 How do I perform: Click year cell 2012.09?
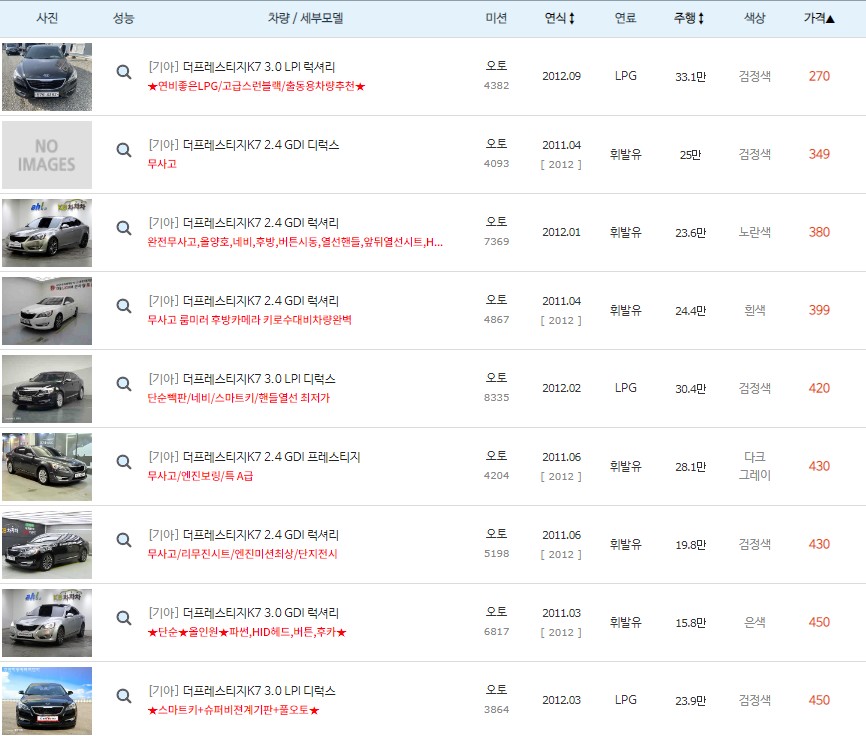[561, 76]
